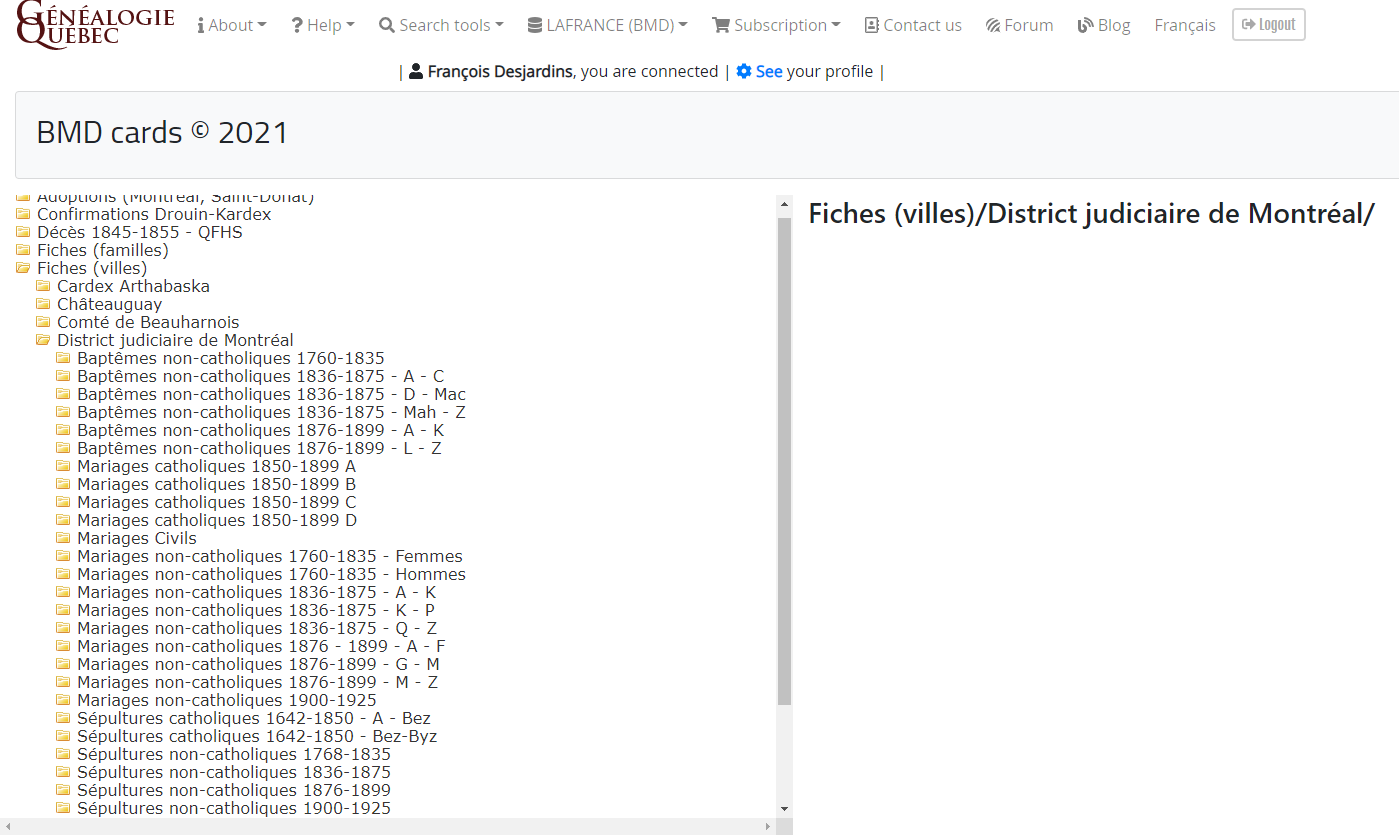Image resolution: width=1399 pixels, height=840 pixels.
Task: Open Mariages non-catholiques 1836-1875 - A - K
Action: pyautogui.click(x=257, y=592)
